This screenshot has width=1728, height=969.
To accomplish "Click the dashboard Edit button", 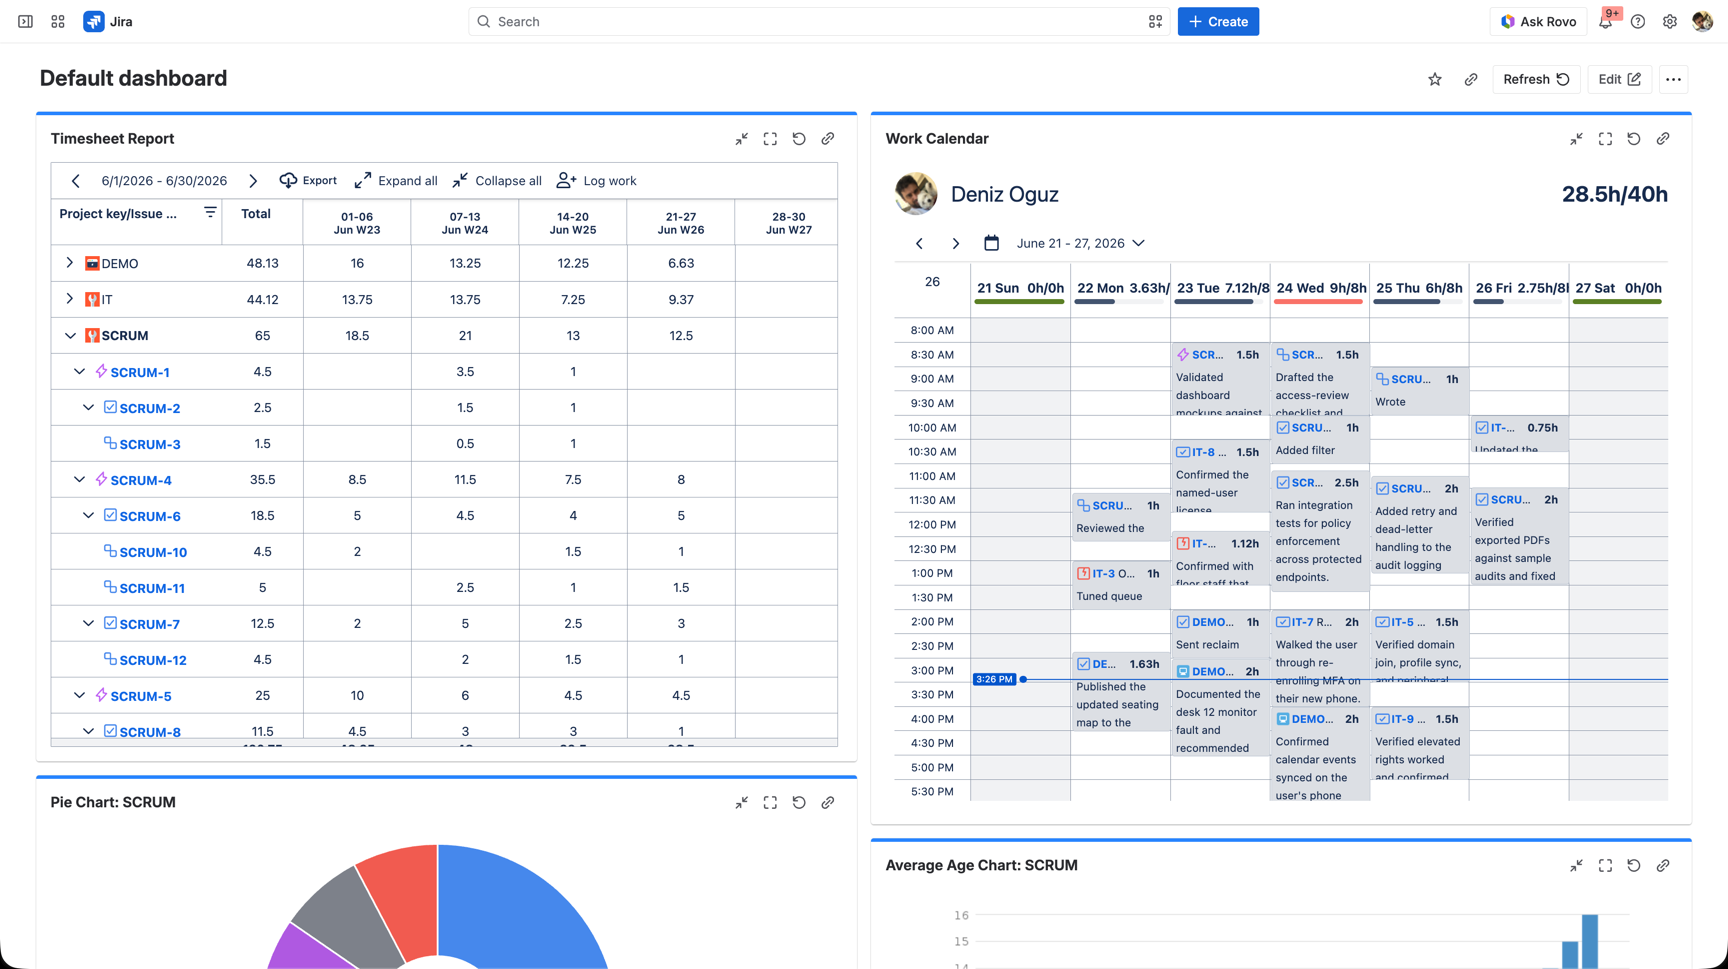I will (1619, 79).
